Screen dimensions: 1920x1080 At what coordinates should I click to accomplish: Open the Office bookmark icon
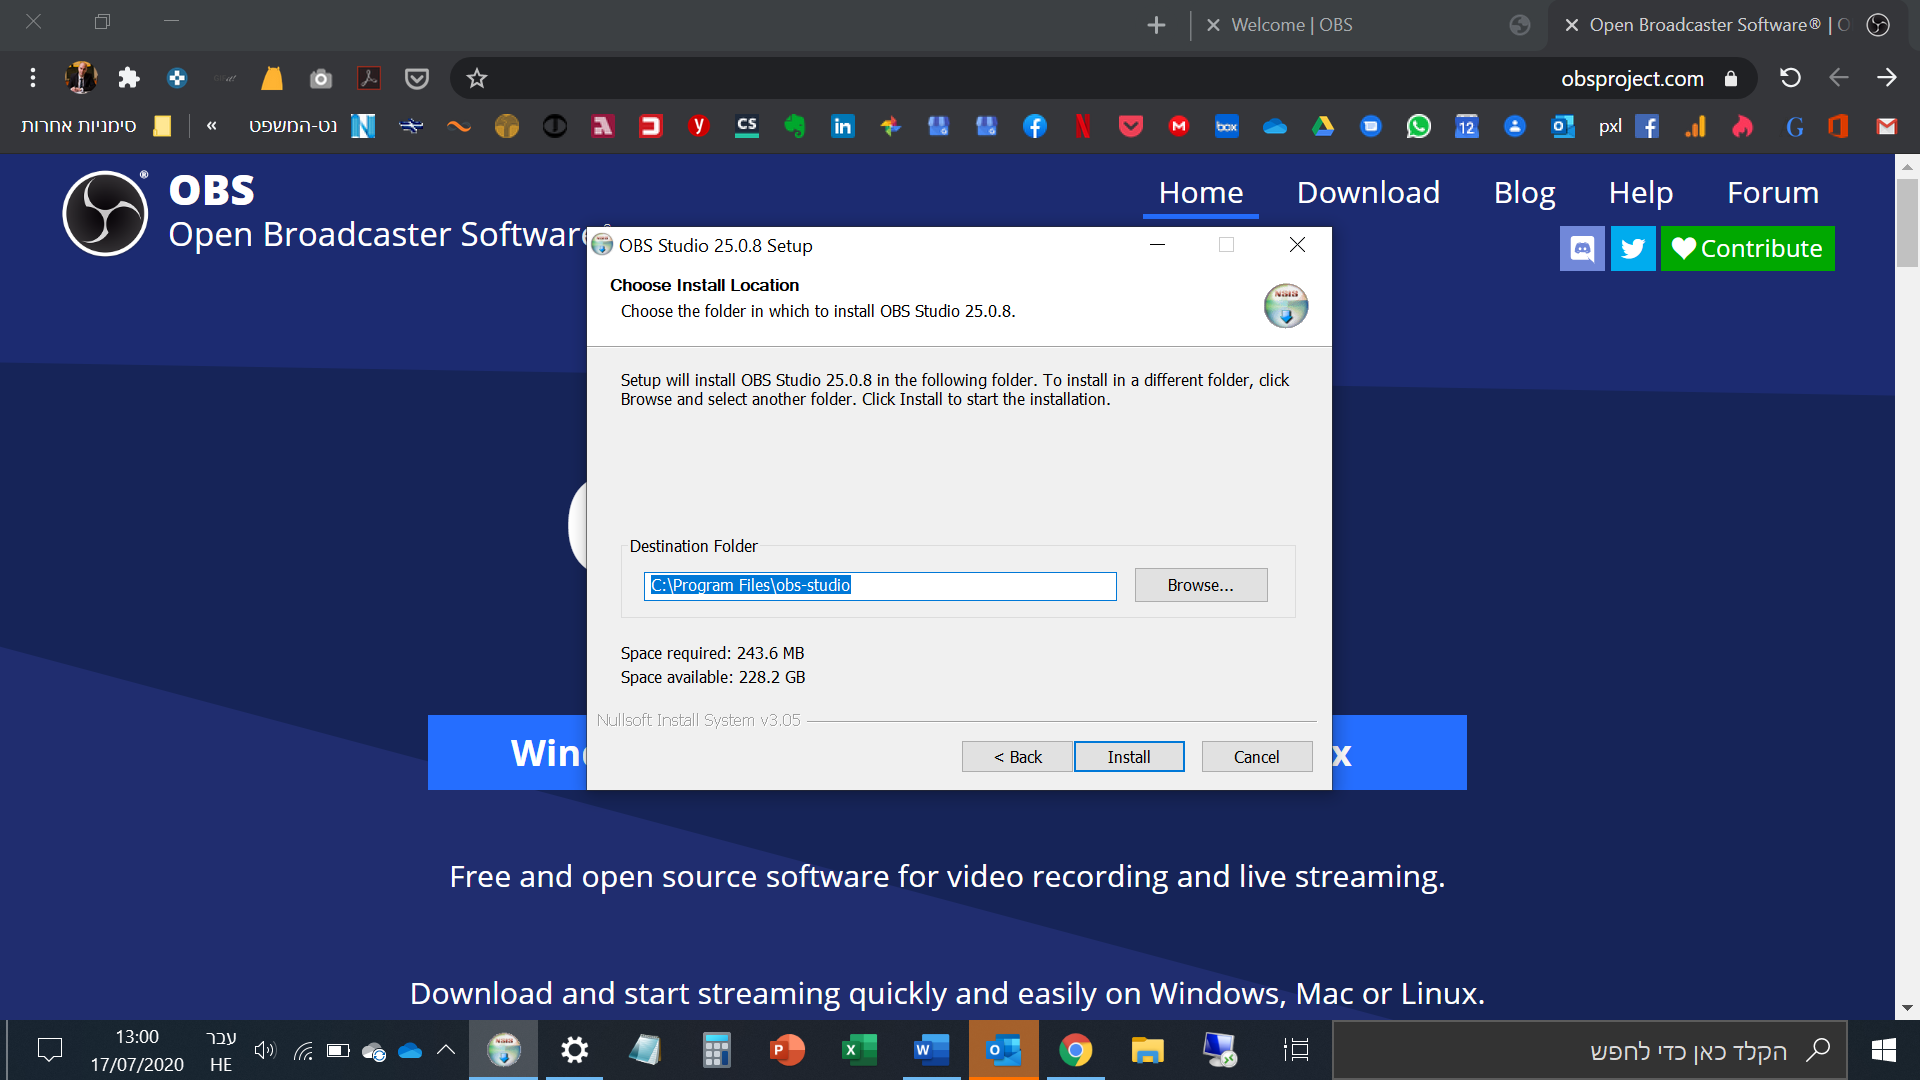[1839, 126]
